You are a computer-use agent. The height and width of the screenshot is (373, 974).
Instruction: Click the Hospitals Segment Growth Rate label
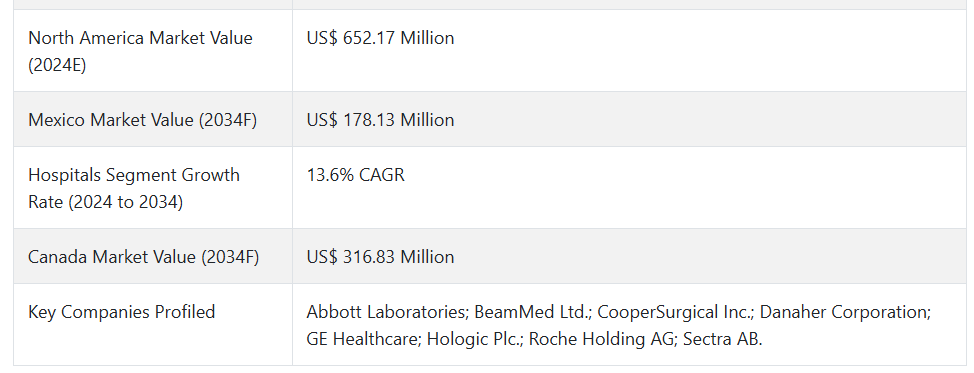point(134,188)
